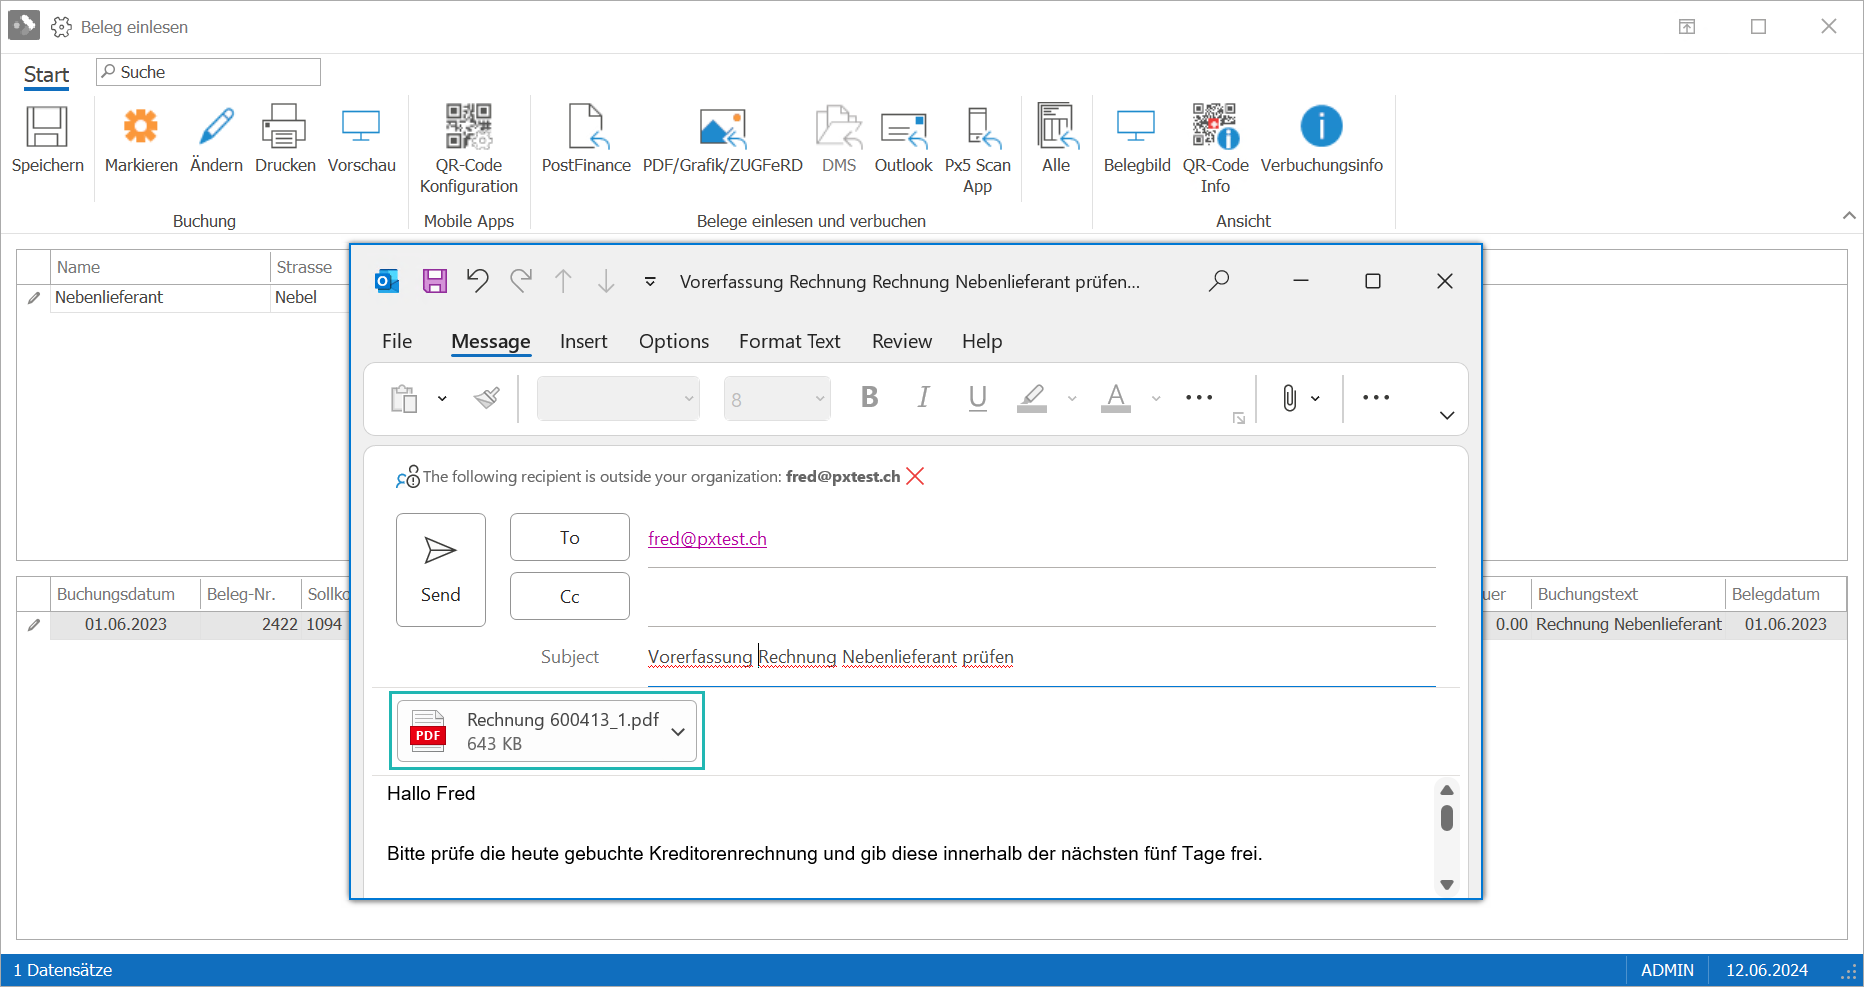The image size is (1864, 987).
Task: Switch to the Options tab
Action: tap(674, 341)
